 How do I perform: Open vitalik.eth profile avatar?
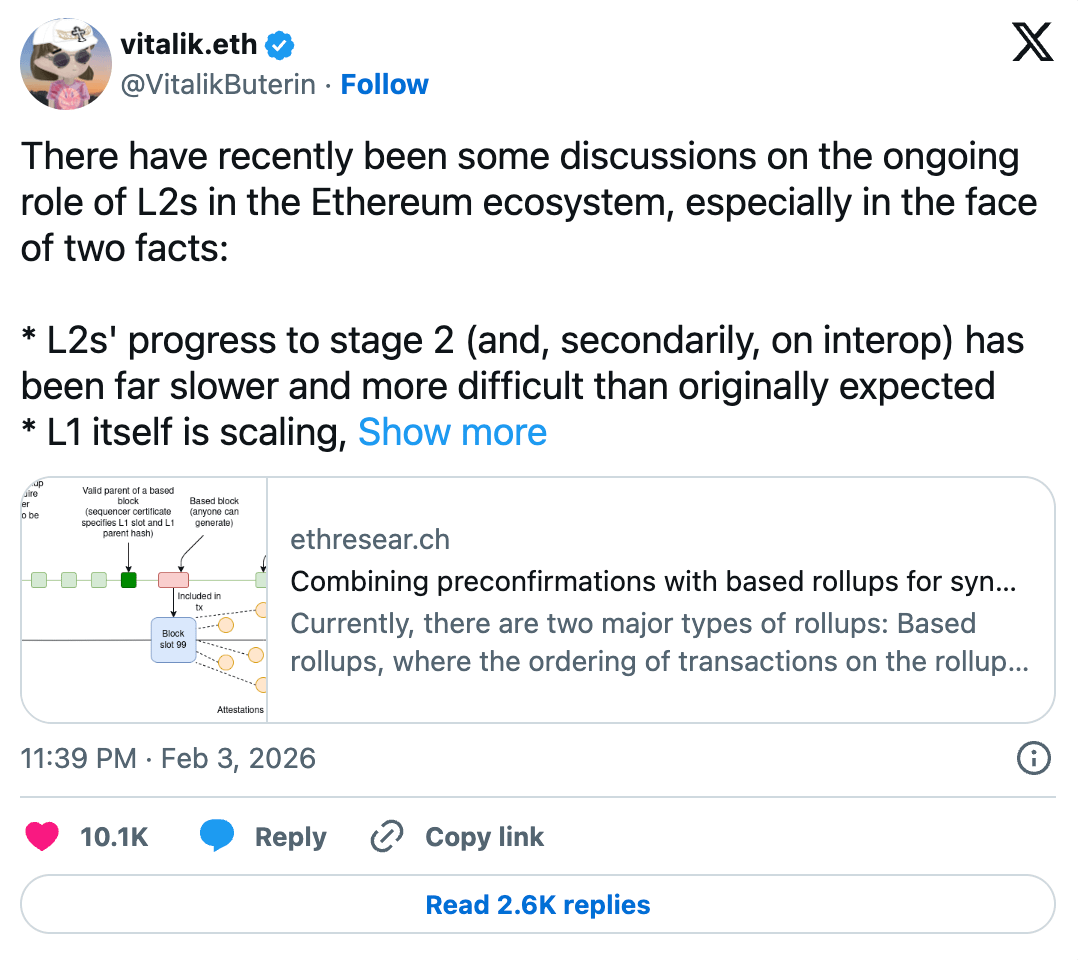(x=65, y=64)
